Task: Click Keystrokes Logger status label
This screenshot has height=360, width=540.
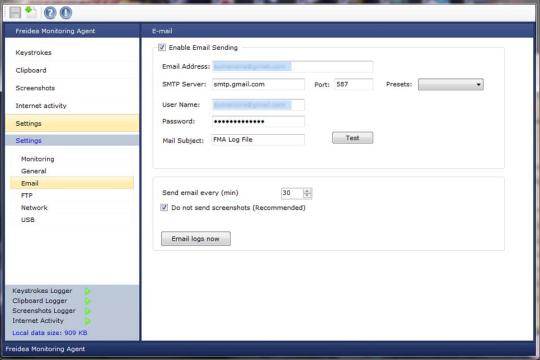Action: coord(42,291)
